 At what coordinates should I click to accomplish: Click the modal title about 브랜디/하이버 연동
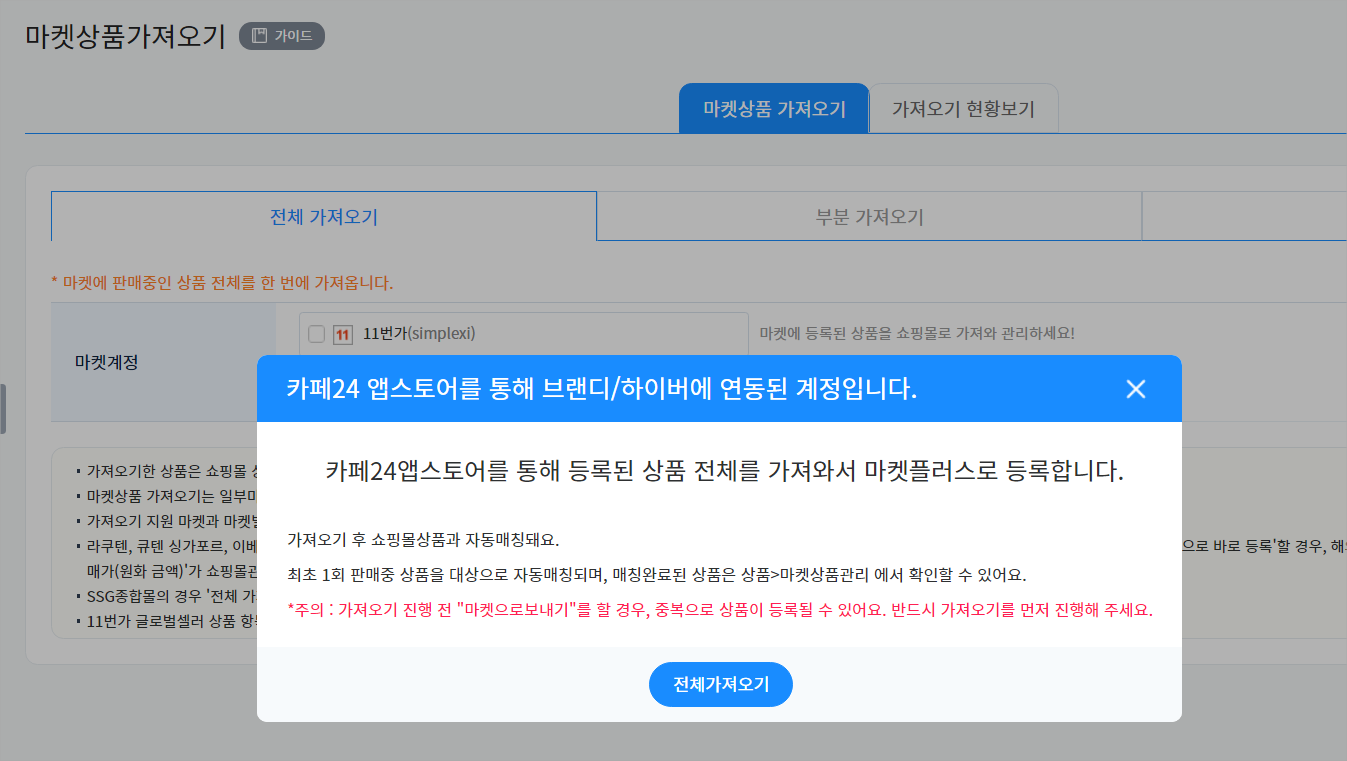[602, 389]
